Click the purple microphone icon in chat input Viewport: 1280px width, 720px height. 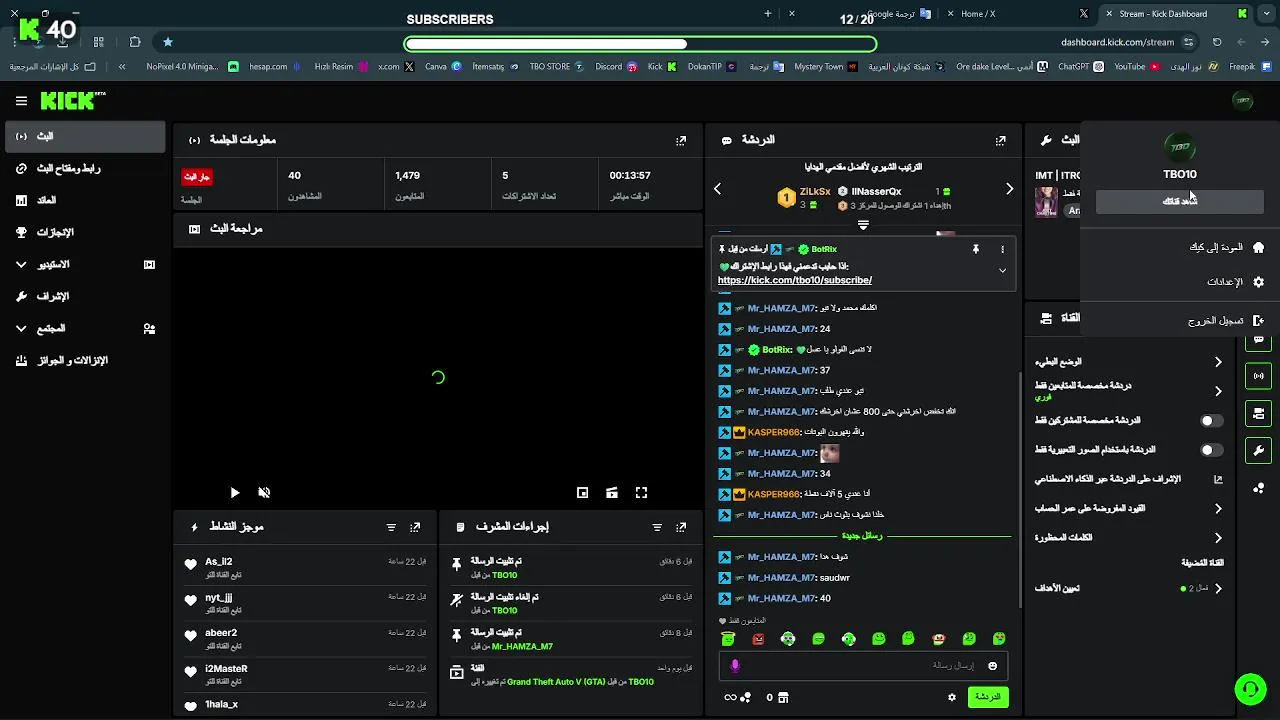[x=735, y=666]
